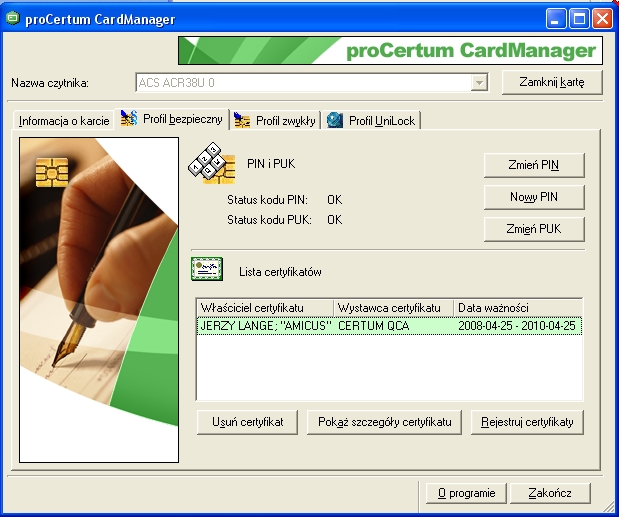Select the JERZY LANGE certificate row
The image size is (619, 517).
pos(389,326)
